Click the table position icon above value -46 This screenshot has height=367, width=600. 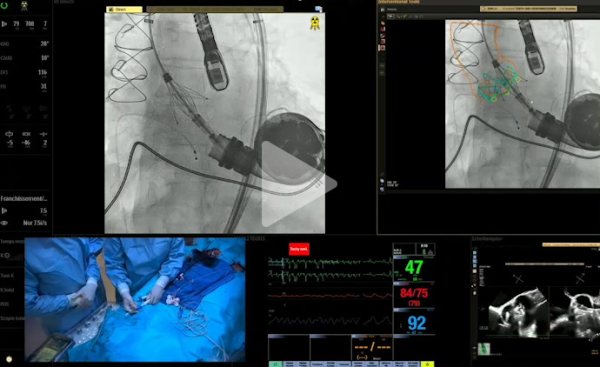click(x=26, y=134)
